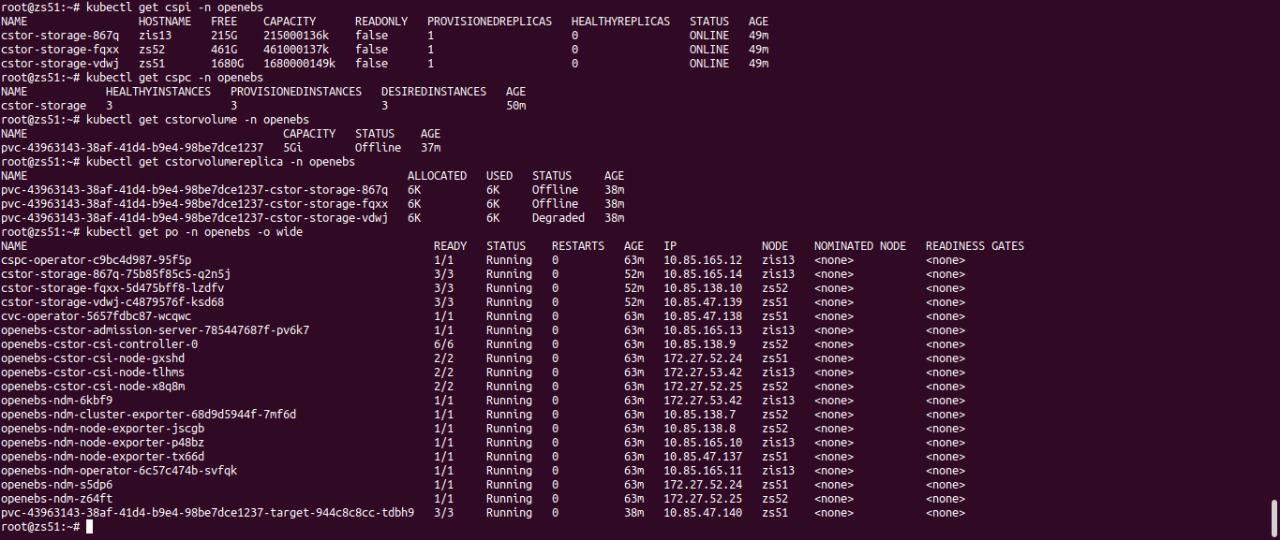Click IP address 10.85.138.9
Screen dimensions: 1280x540
700,343
